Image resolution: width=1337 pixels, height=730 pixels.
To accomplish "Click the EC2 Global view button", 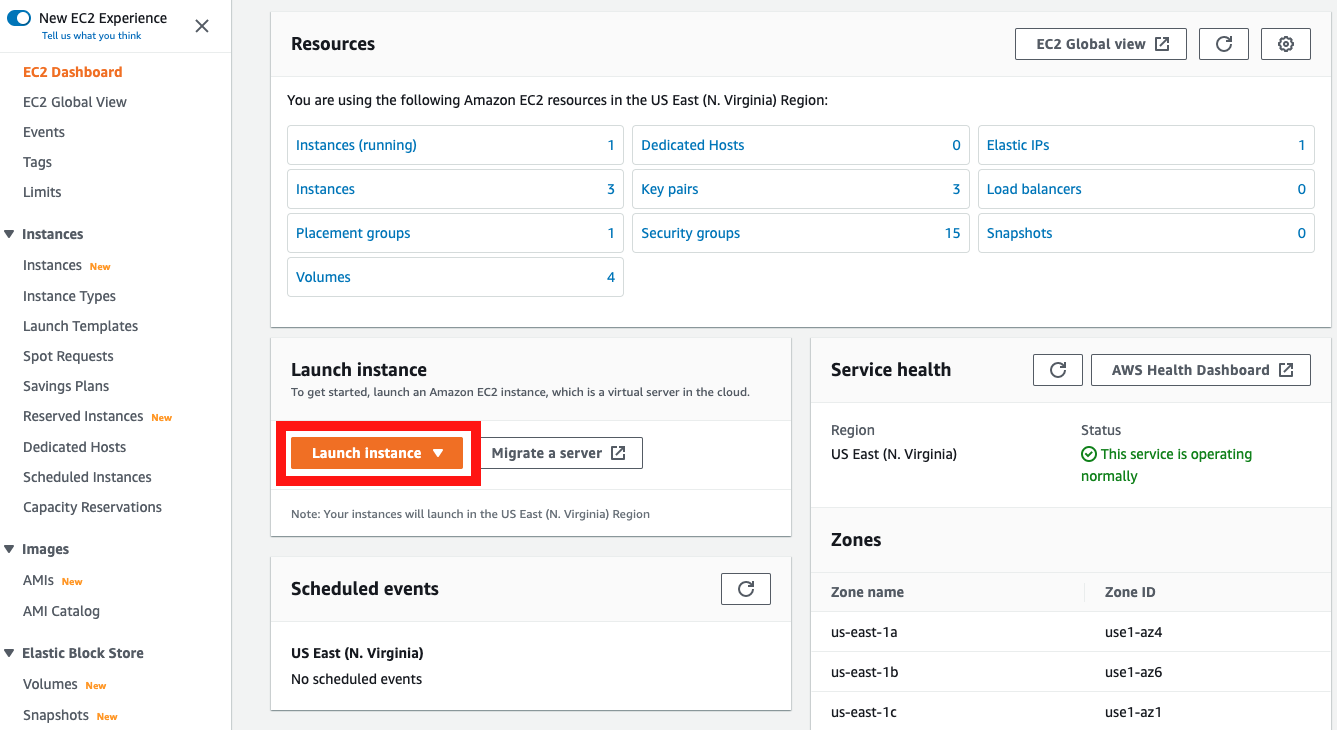I will (1101, 44).
